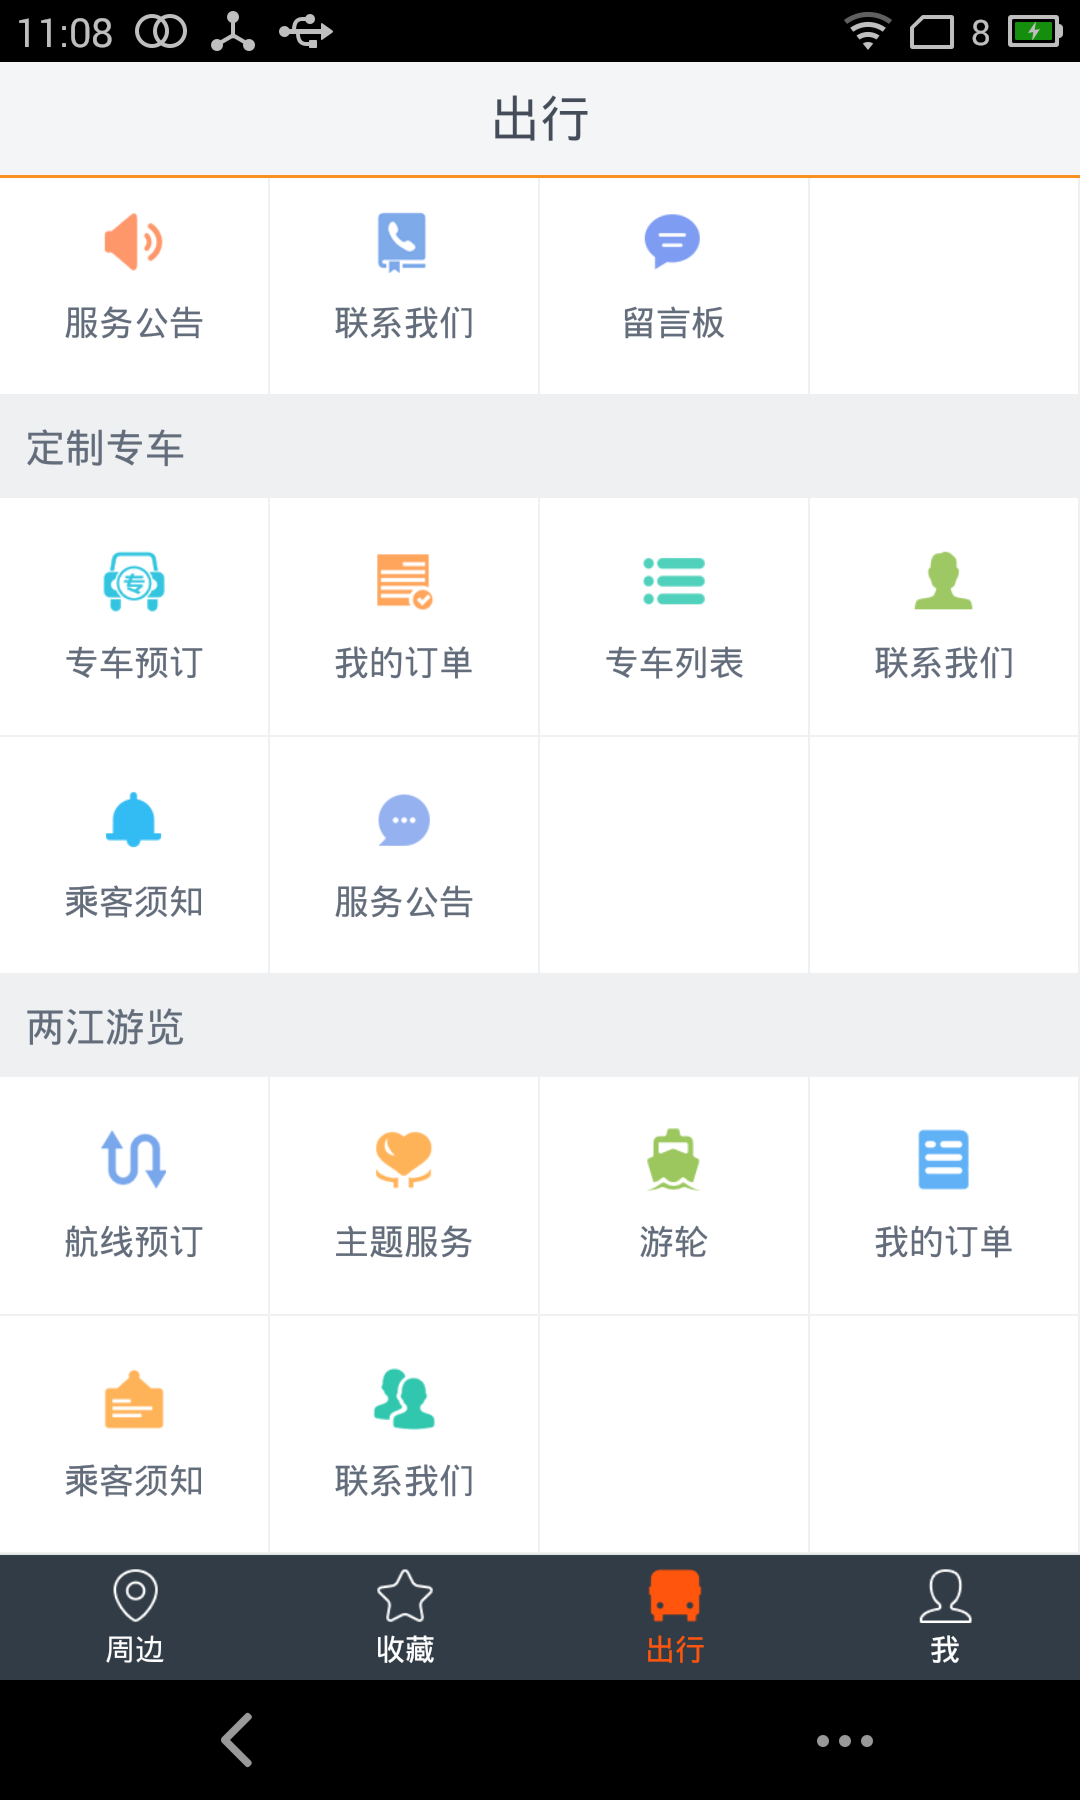This screenshot has width=1080, height=1800.
Task: Tap the green ship 游轮 icon
Action: click(674, 1159)
